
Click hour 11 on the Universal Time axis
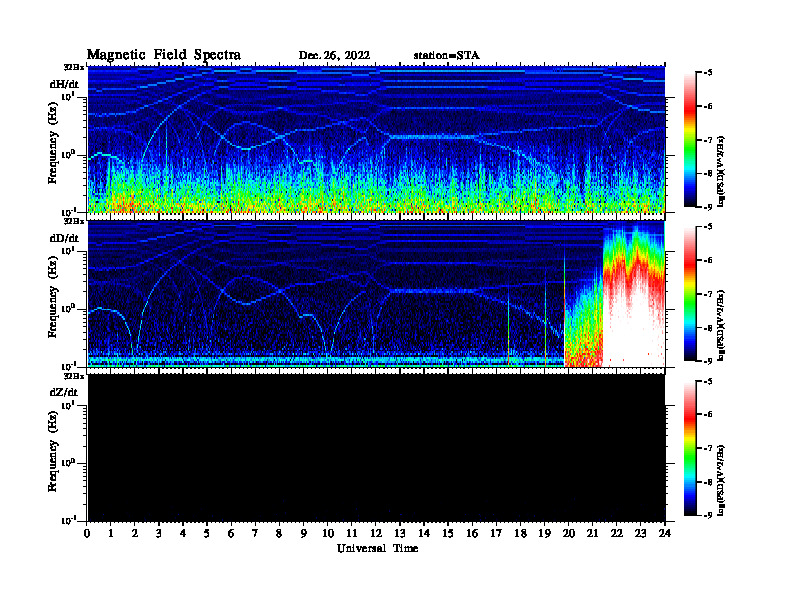point(352,533)
